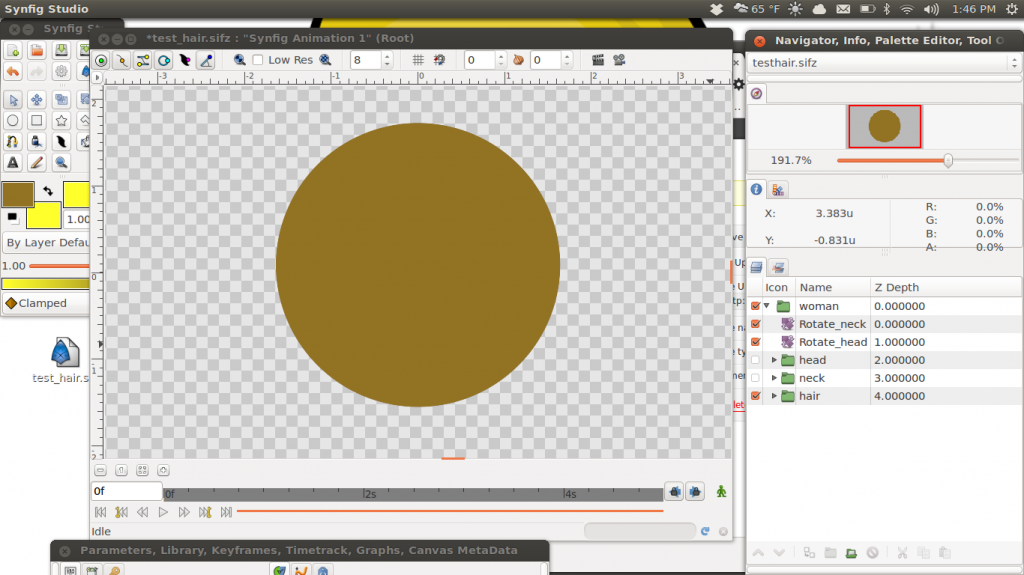
Task: Play the animation
Action: click(x=163, y=512)
